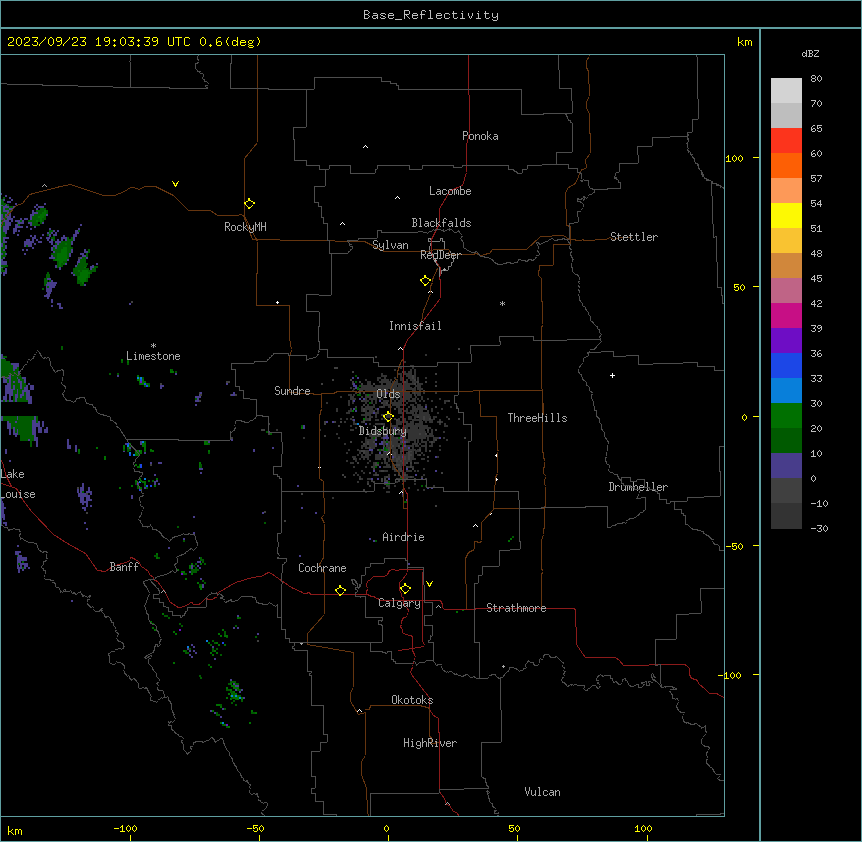Pick the yellow 51-54 dBZ legend swatch

[786, 215]
